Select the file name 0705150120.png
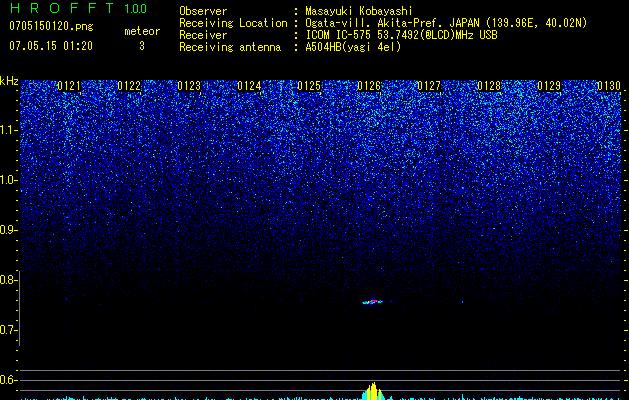Viewport: 629px width, 400px height. tap(51, 27)
